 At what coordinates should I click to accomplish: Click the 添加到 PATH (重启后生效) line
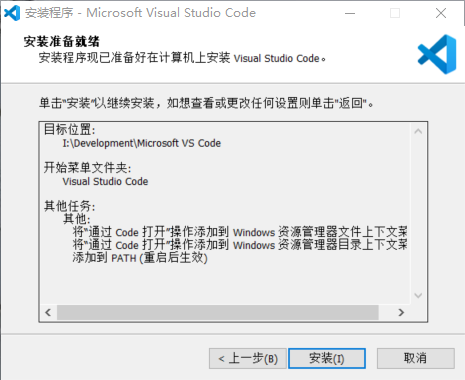coord(140,258)
